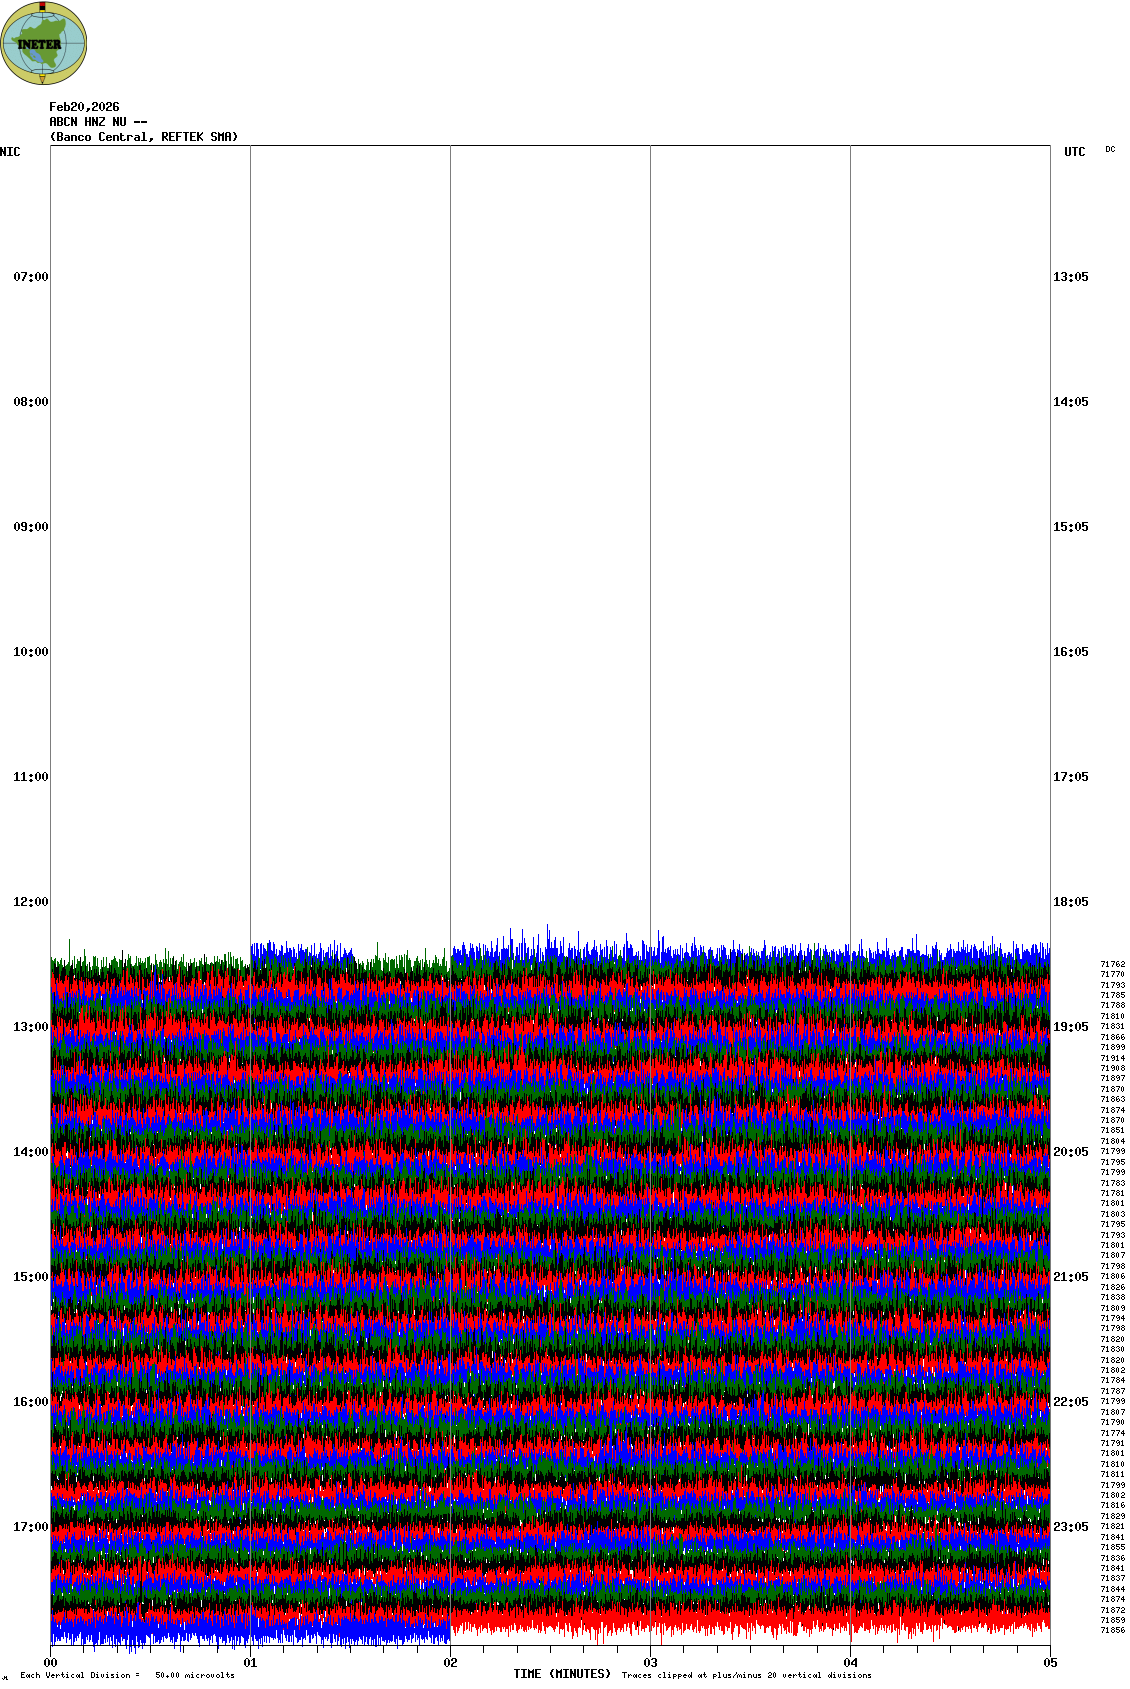Click the 05 minute axis tick label

(1050, 1663)
